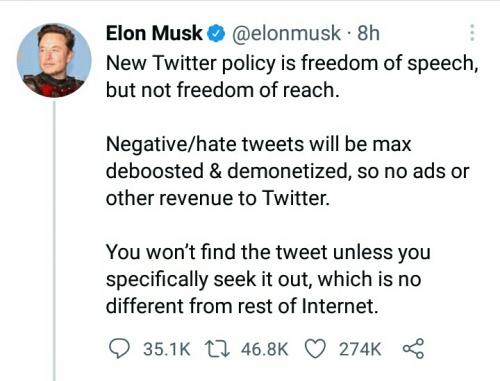
Task: Click the 35.1K replies count
Action: point(167,349)
